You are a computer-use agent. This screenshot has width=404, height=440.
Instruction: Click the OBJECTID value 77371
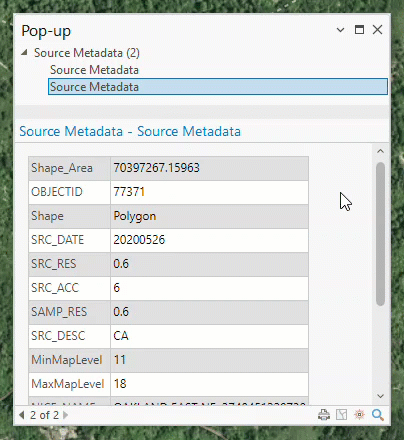129,192
